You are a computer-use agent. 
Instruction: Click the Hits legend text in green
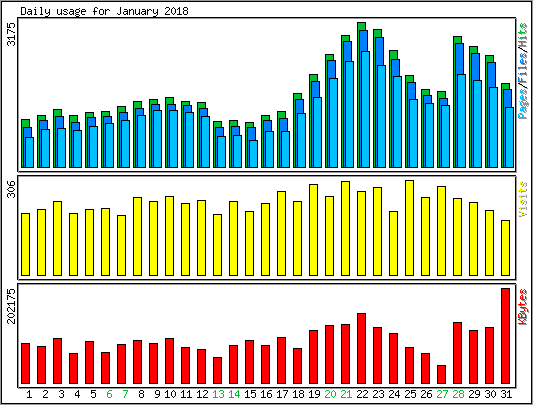pos(523,36)
